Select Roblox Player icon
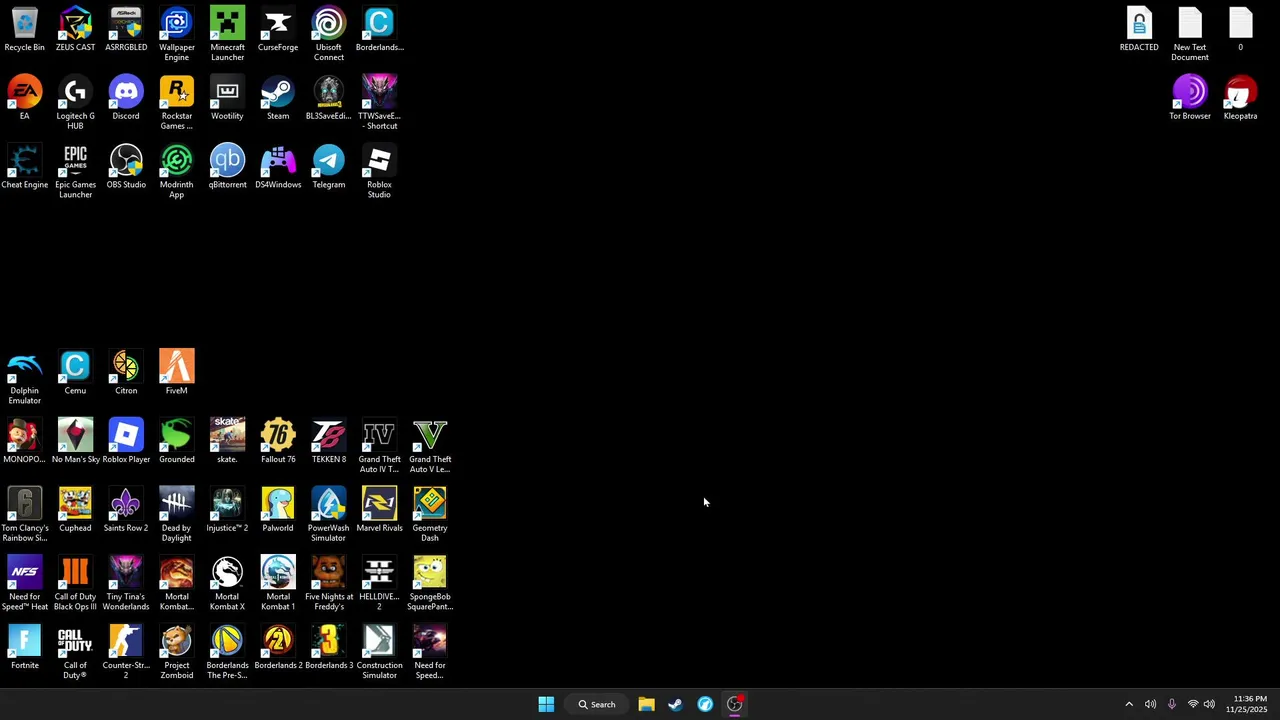The image size is (1280, 720). (126, 442)
